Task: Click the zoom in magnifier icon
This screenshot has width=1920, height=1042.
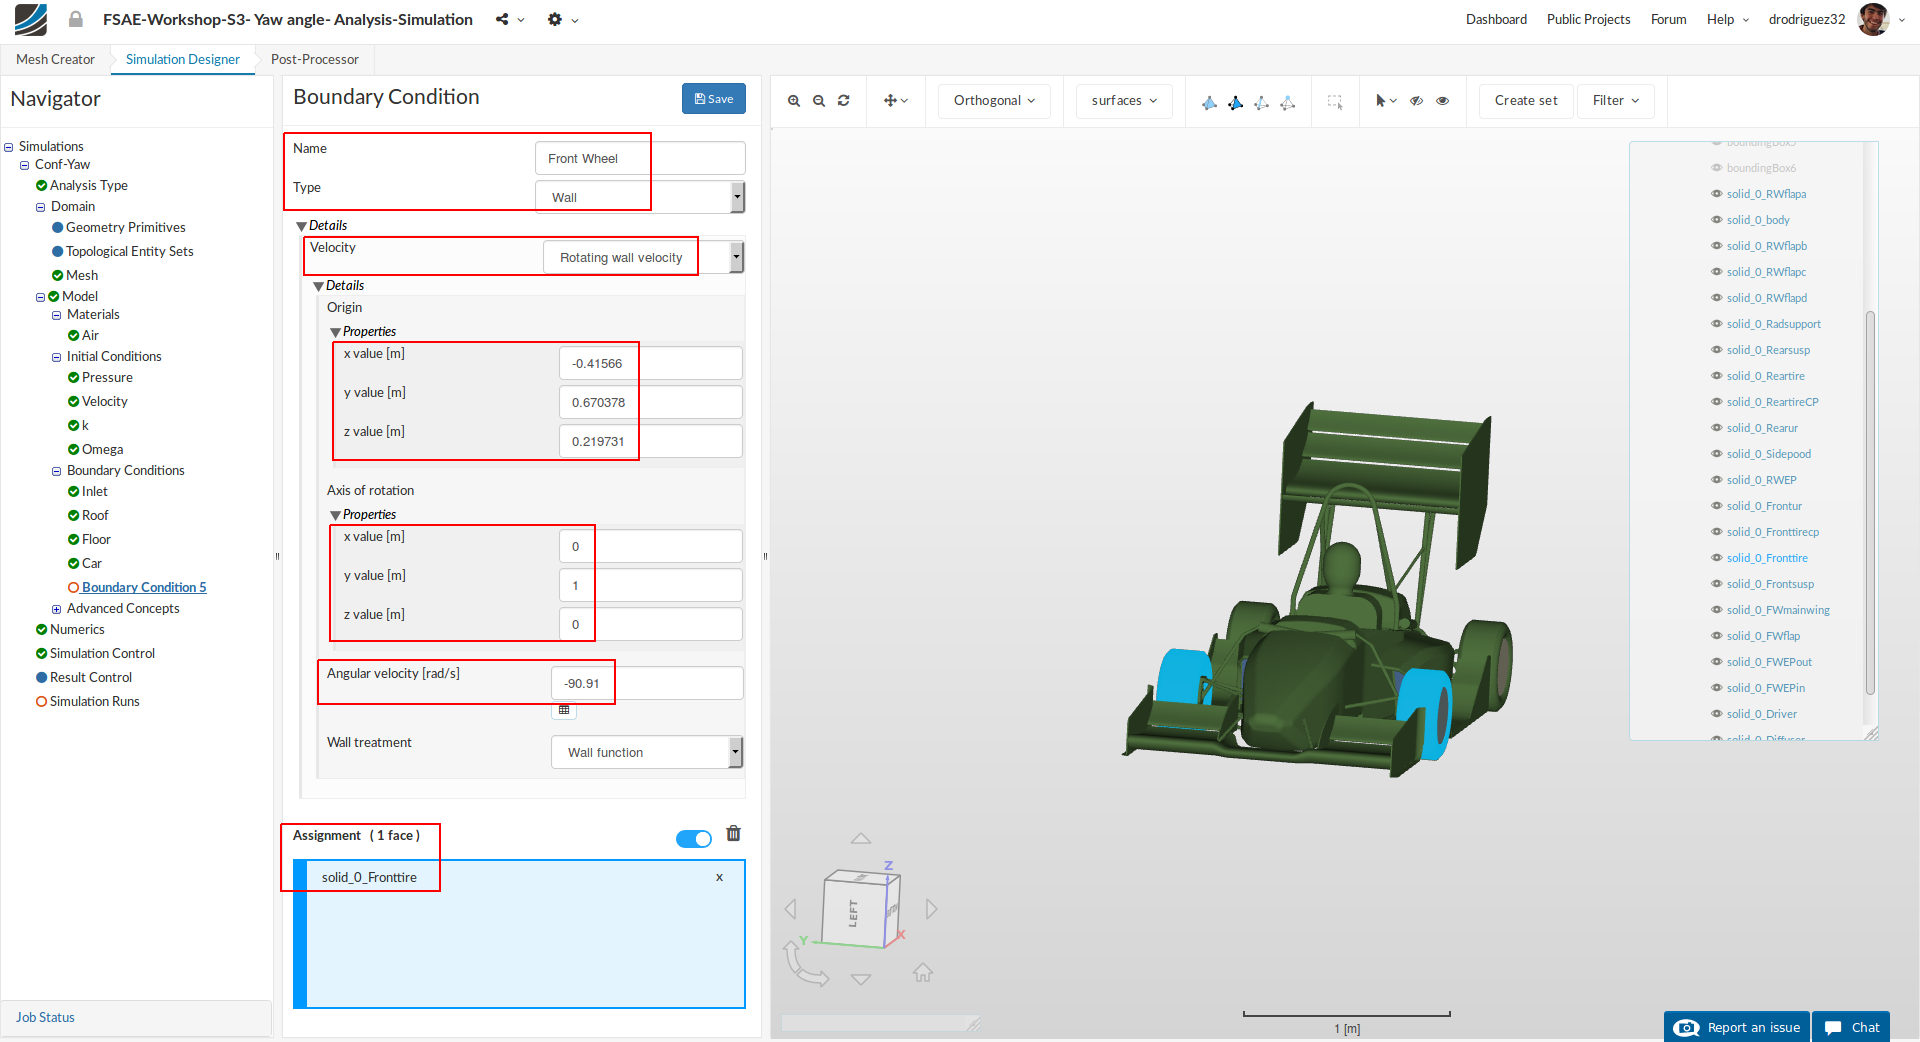Action: [794, 101]
